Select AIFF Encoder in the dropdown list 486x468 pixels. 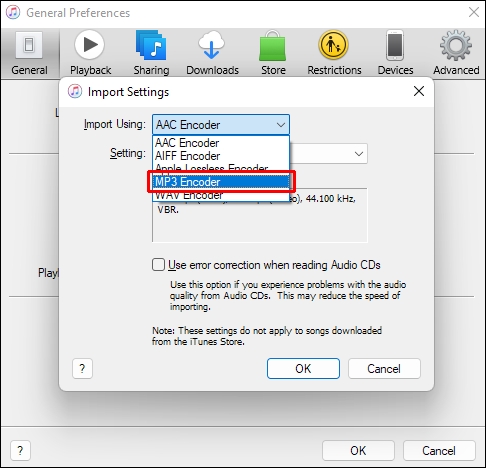click(221, 156)
